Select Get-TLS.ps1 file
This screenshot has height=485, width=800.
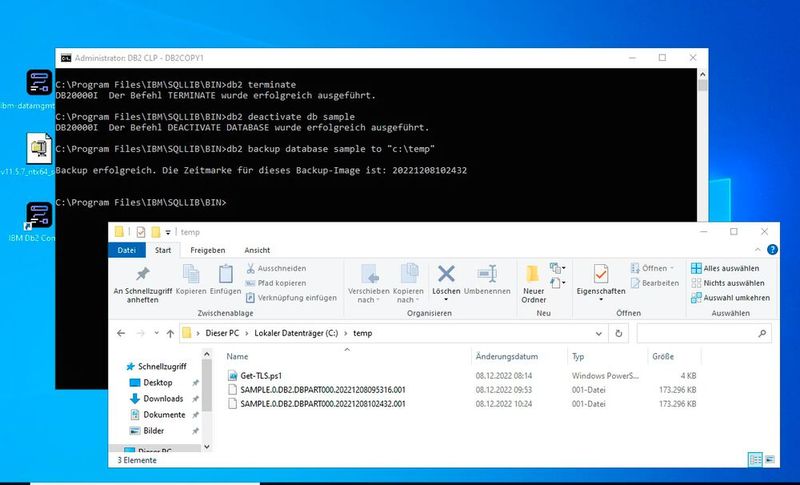tap(260, 376)
